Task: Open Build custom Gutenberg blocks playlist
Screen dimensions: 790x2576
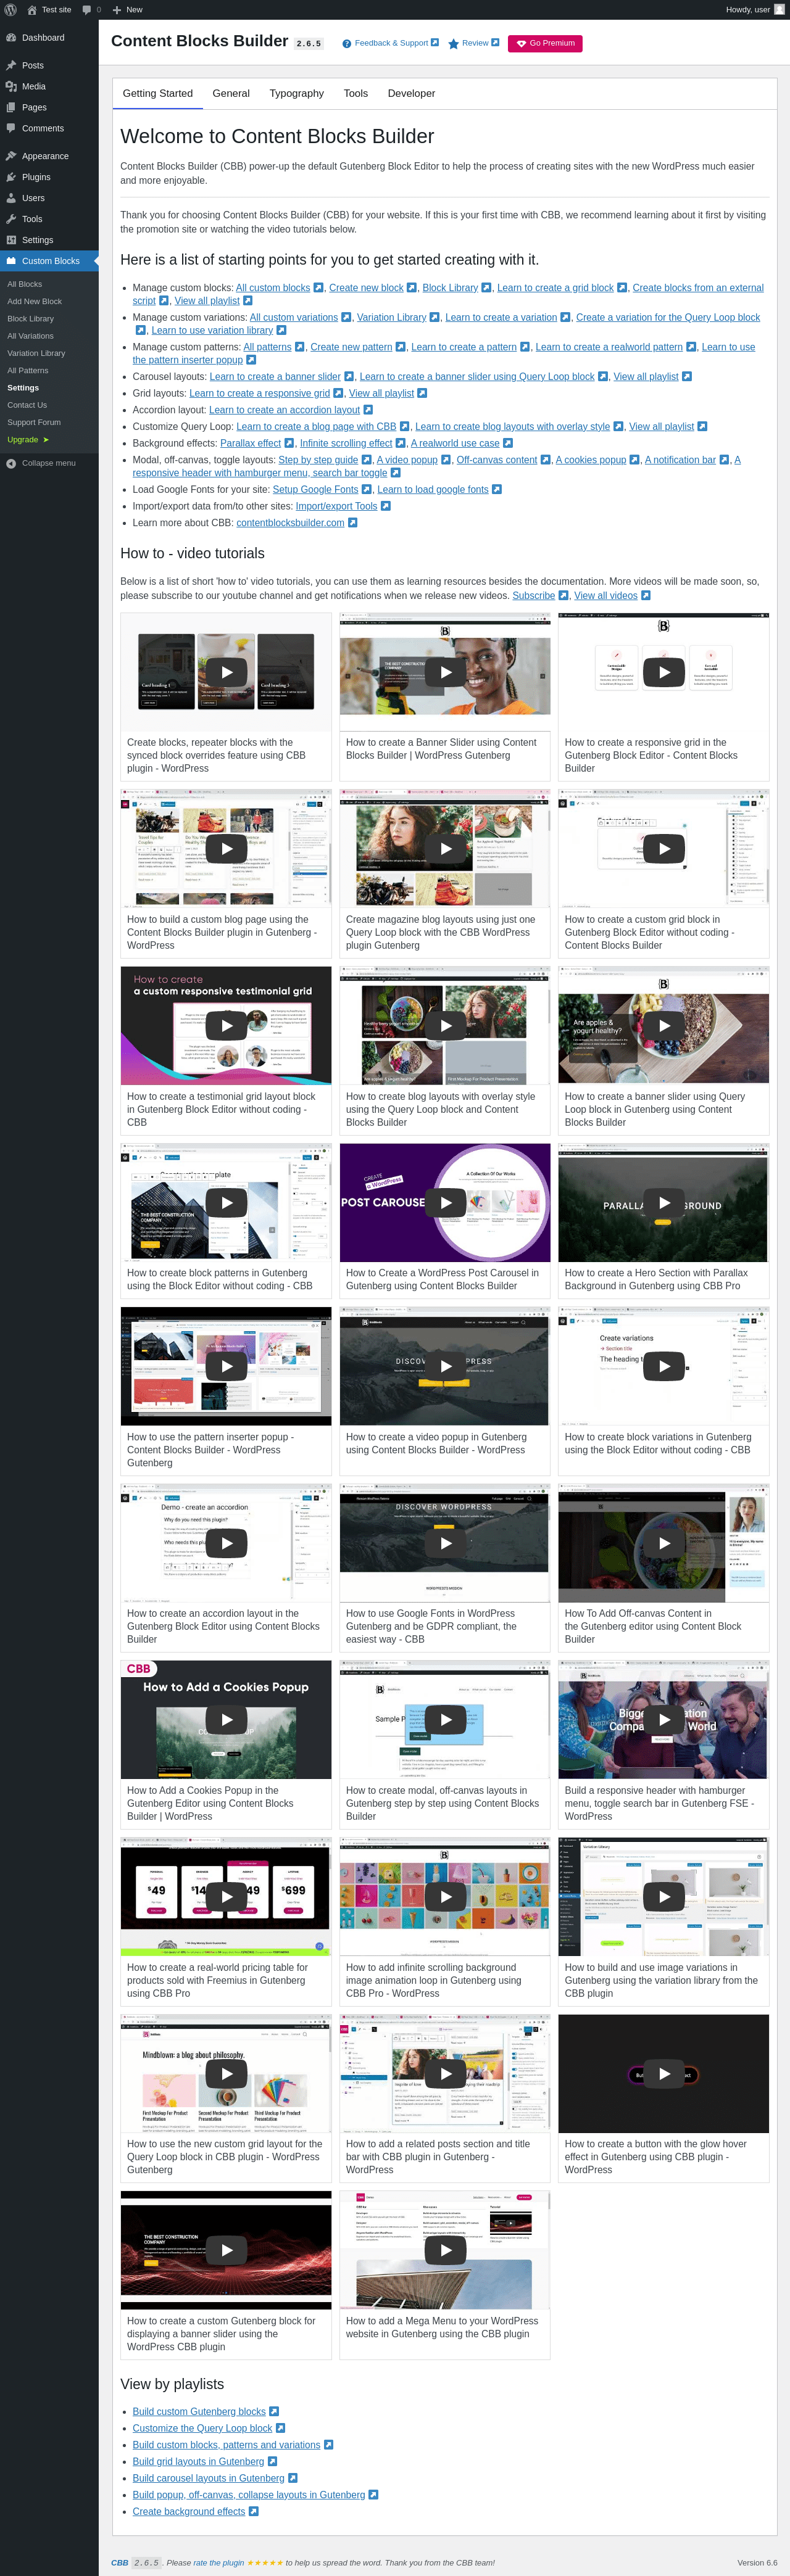Action: 199,2411
